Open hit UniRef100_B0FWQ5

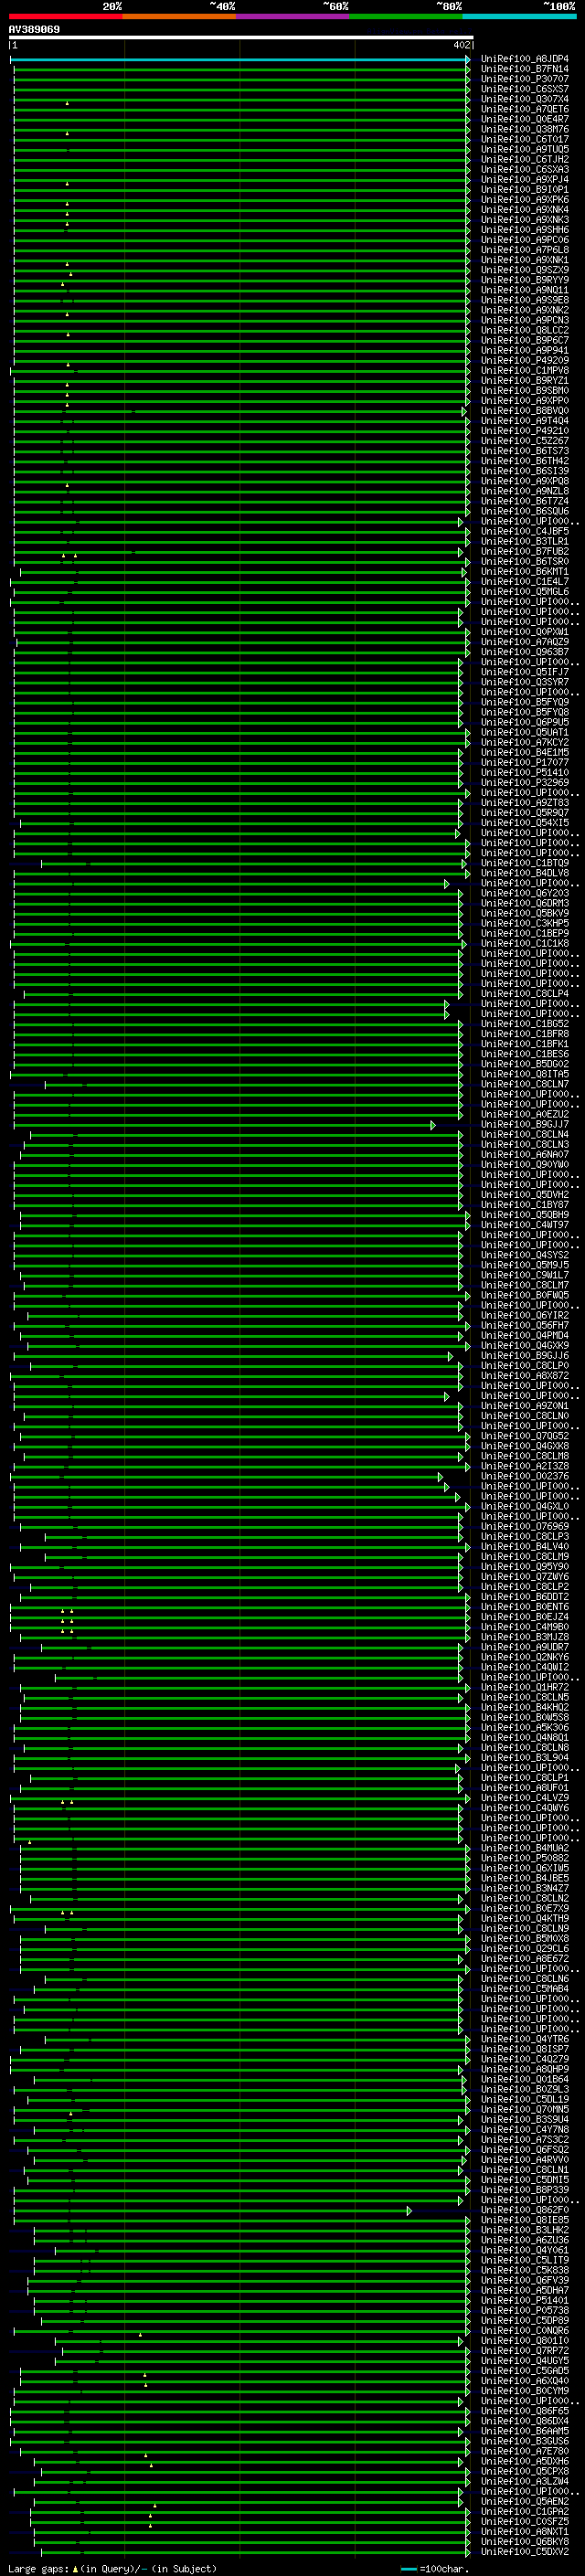tap(524, 1295)
